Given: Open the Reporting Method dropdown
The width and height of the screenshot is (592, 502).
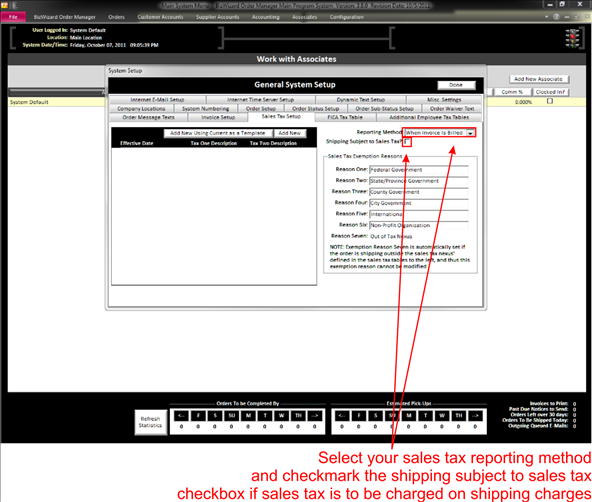Looking at the screenshot, I should point(470,133).
